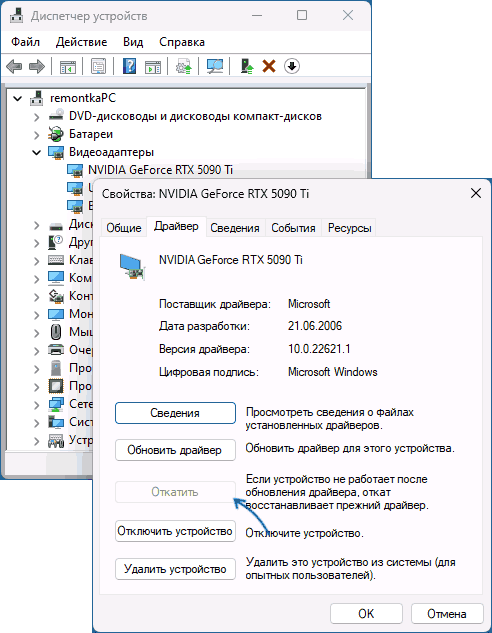Click the keyboard category icon
Screen dimensions: 492x633
click(56, 260)
